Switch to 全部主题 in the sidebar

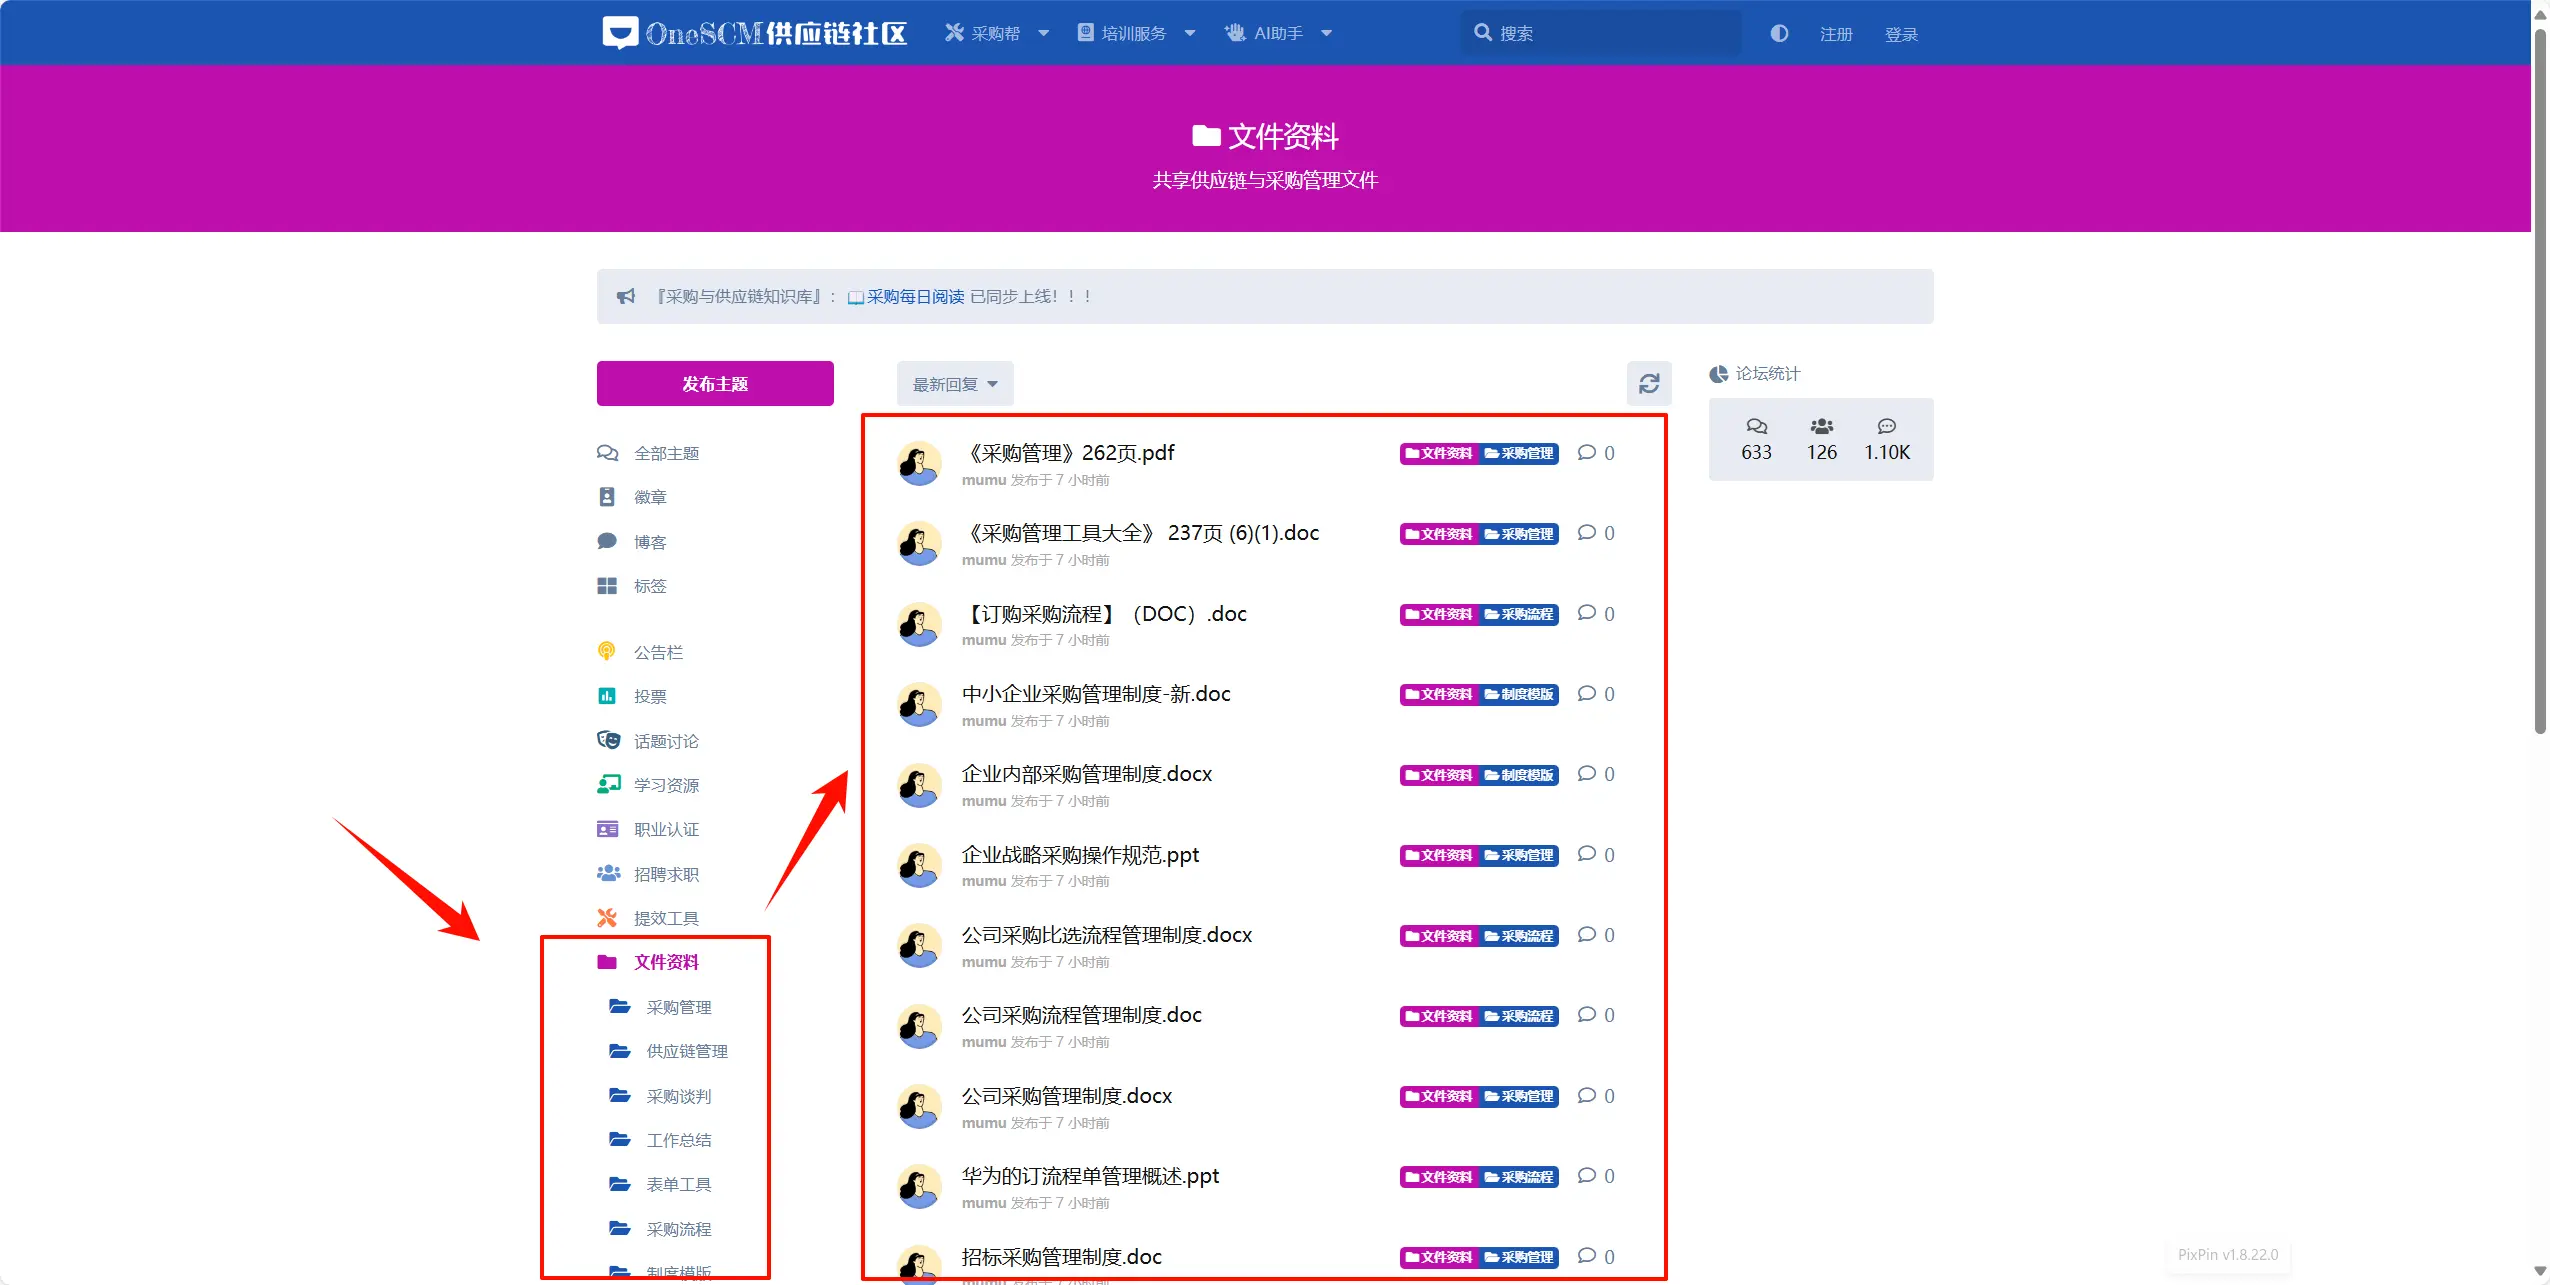click(669, 452)
